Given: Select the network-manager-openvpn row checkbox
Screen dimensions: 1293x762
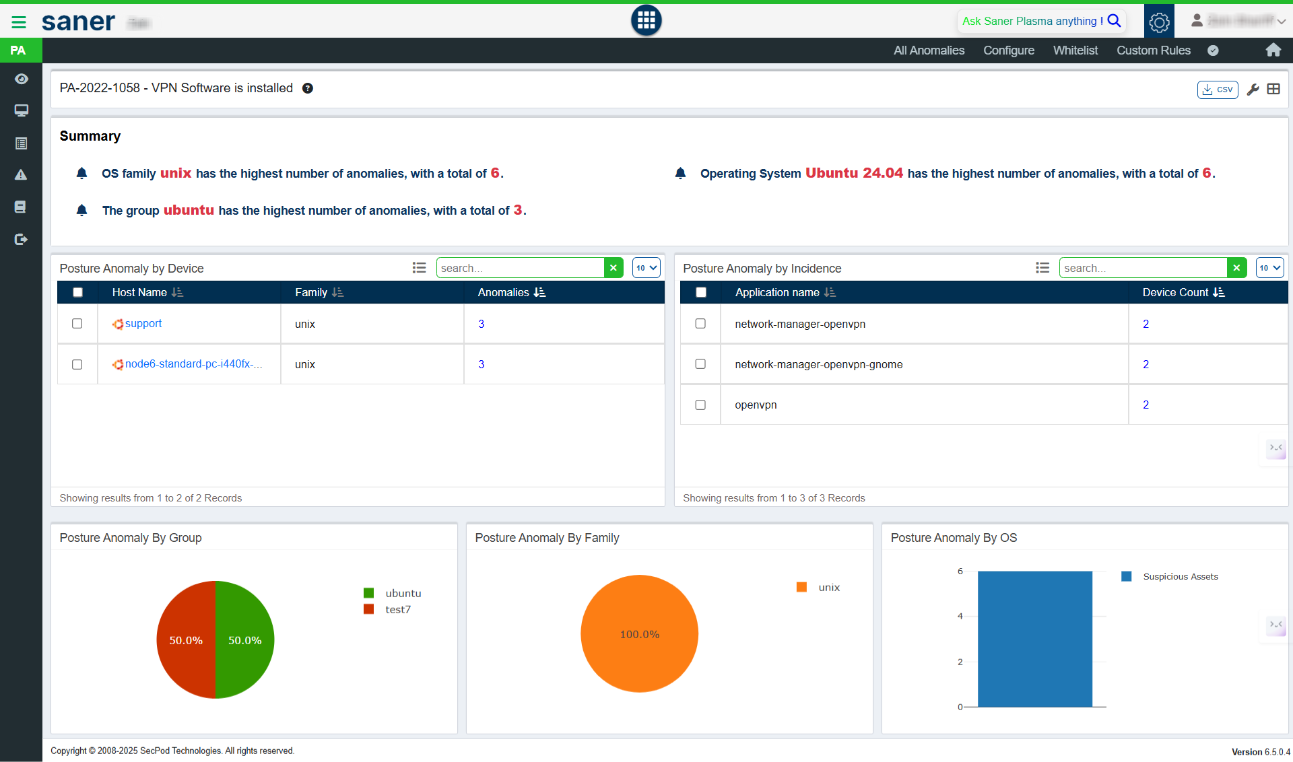Looking at the screenshot, I should (700, 324).
